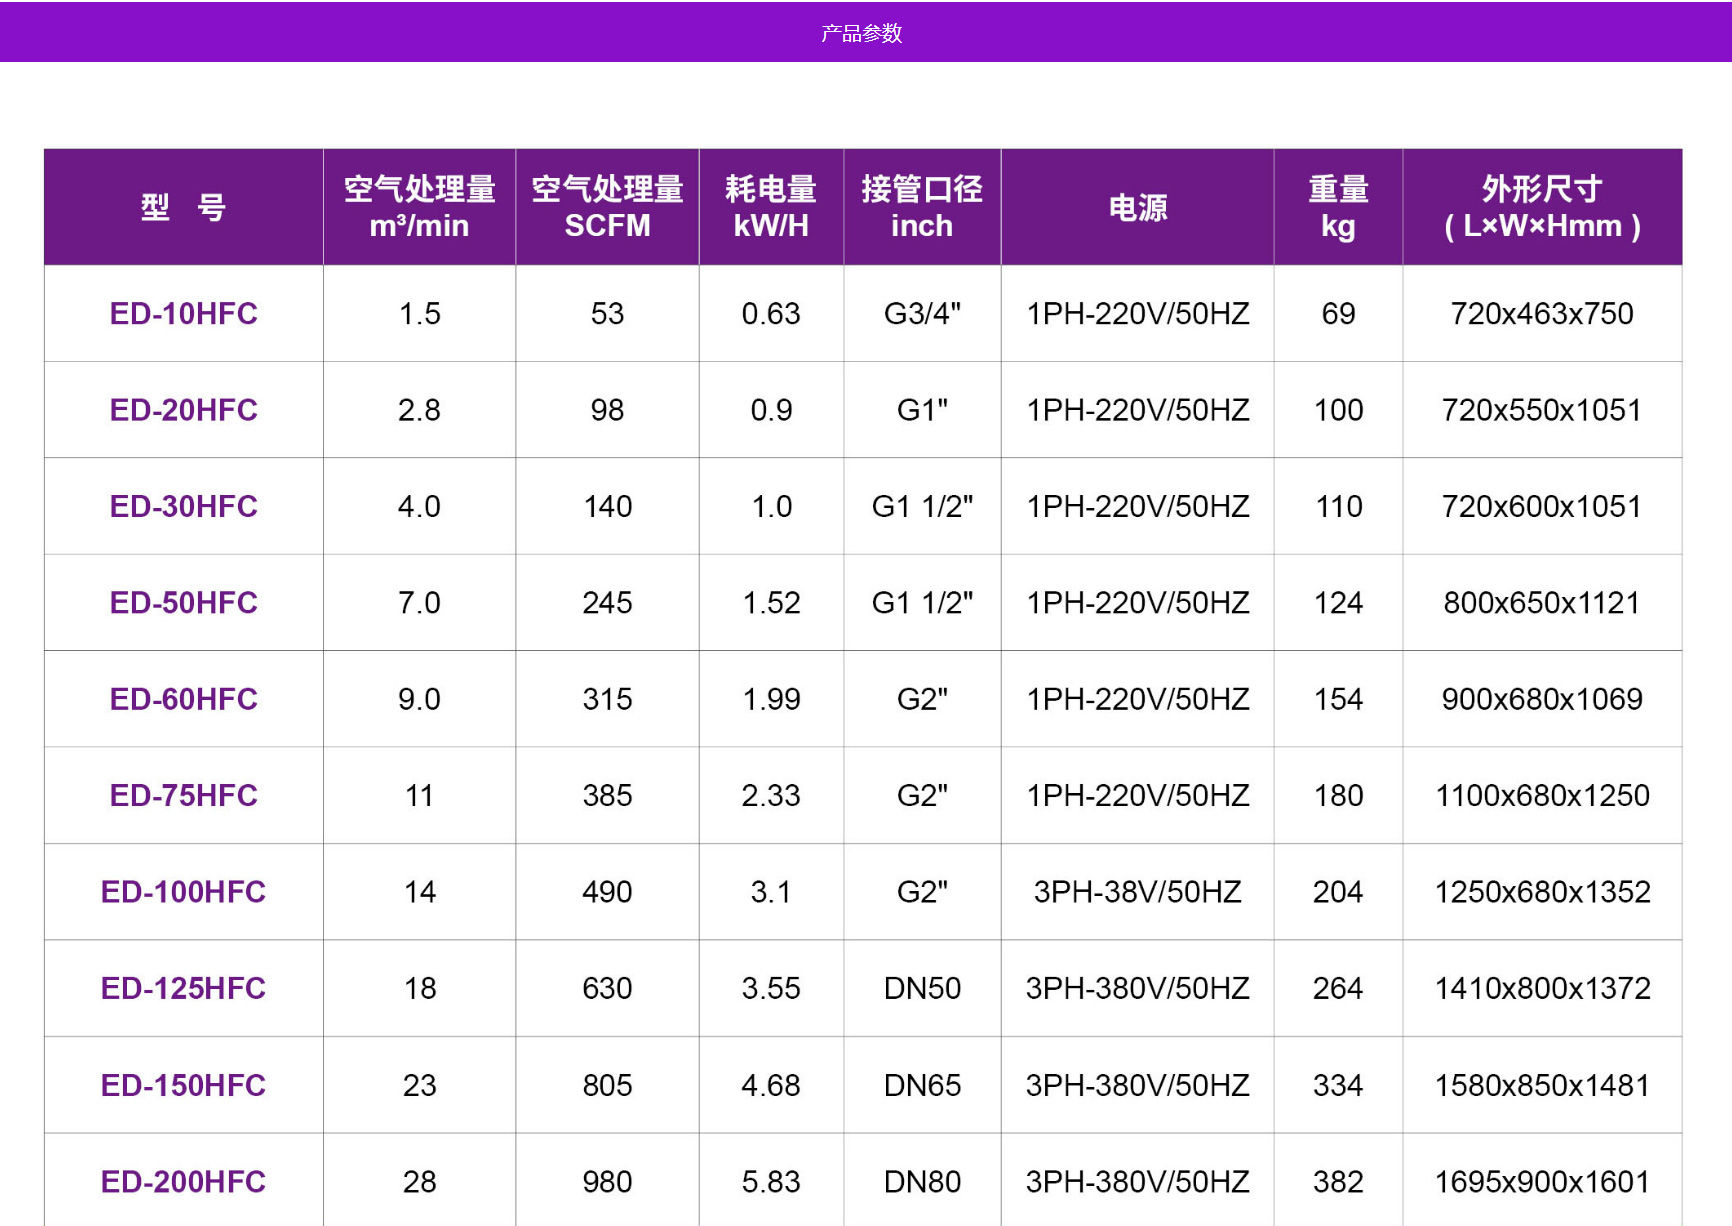Click the 空气处理量 SCFM column header

pyautogui.click(x=607, y=207)
